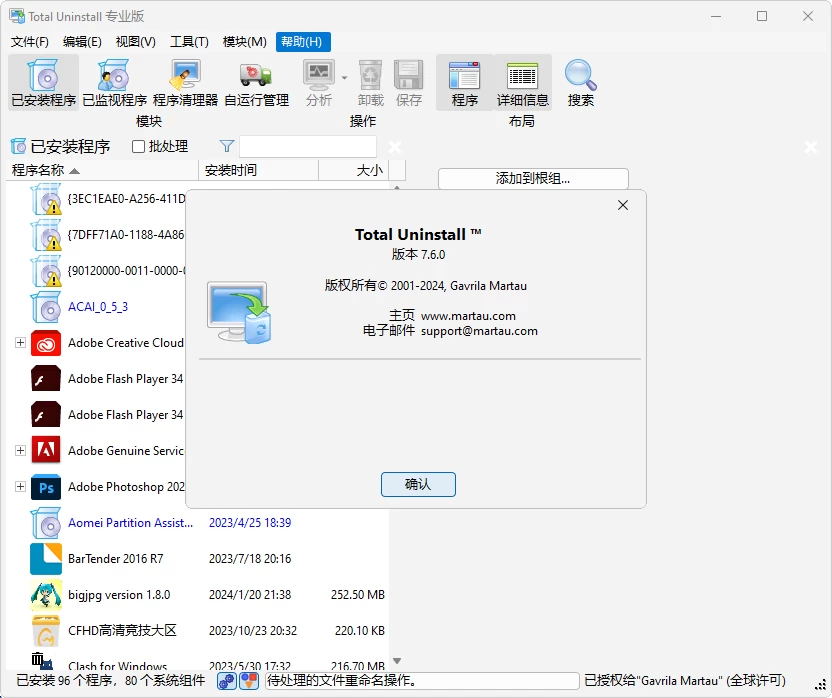Clear filter with the X beside input

point(395,147)
